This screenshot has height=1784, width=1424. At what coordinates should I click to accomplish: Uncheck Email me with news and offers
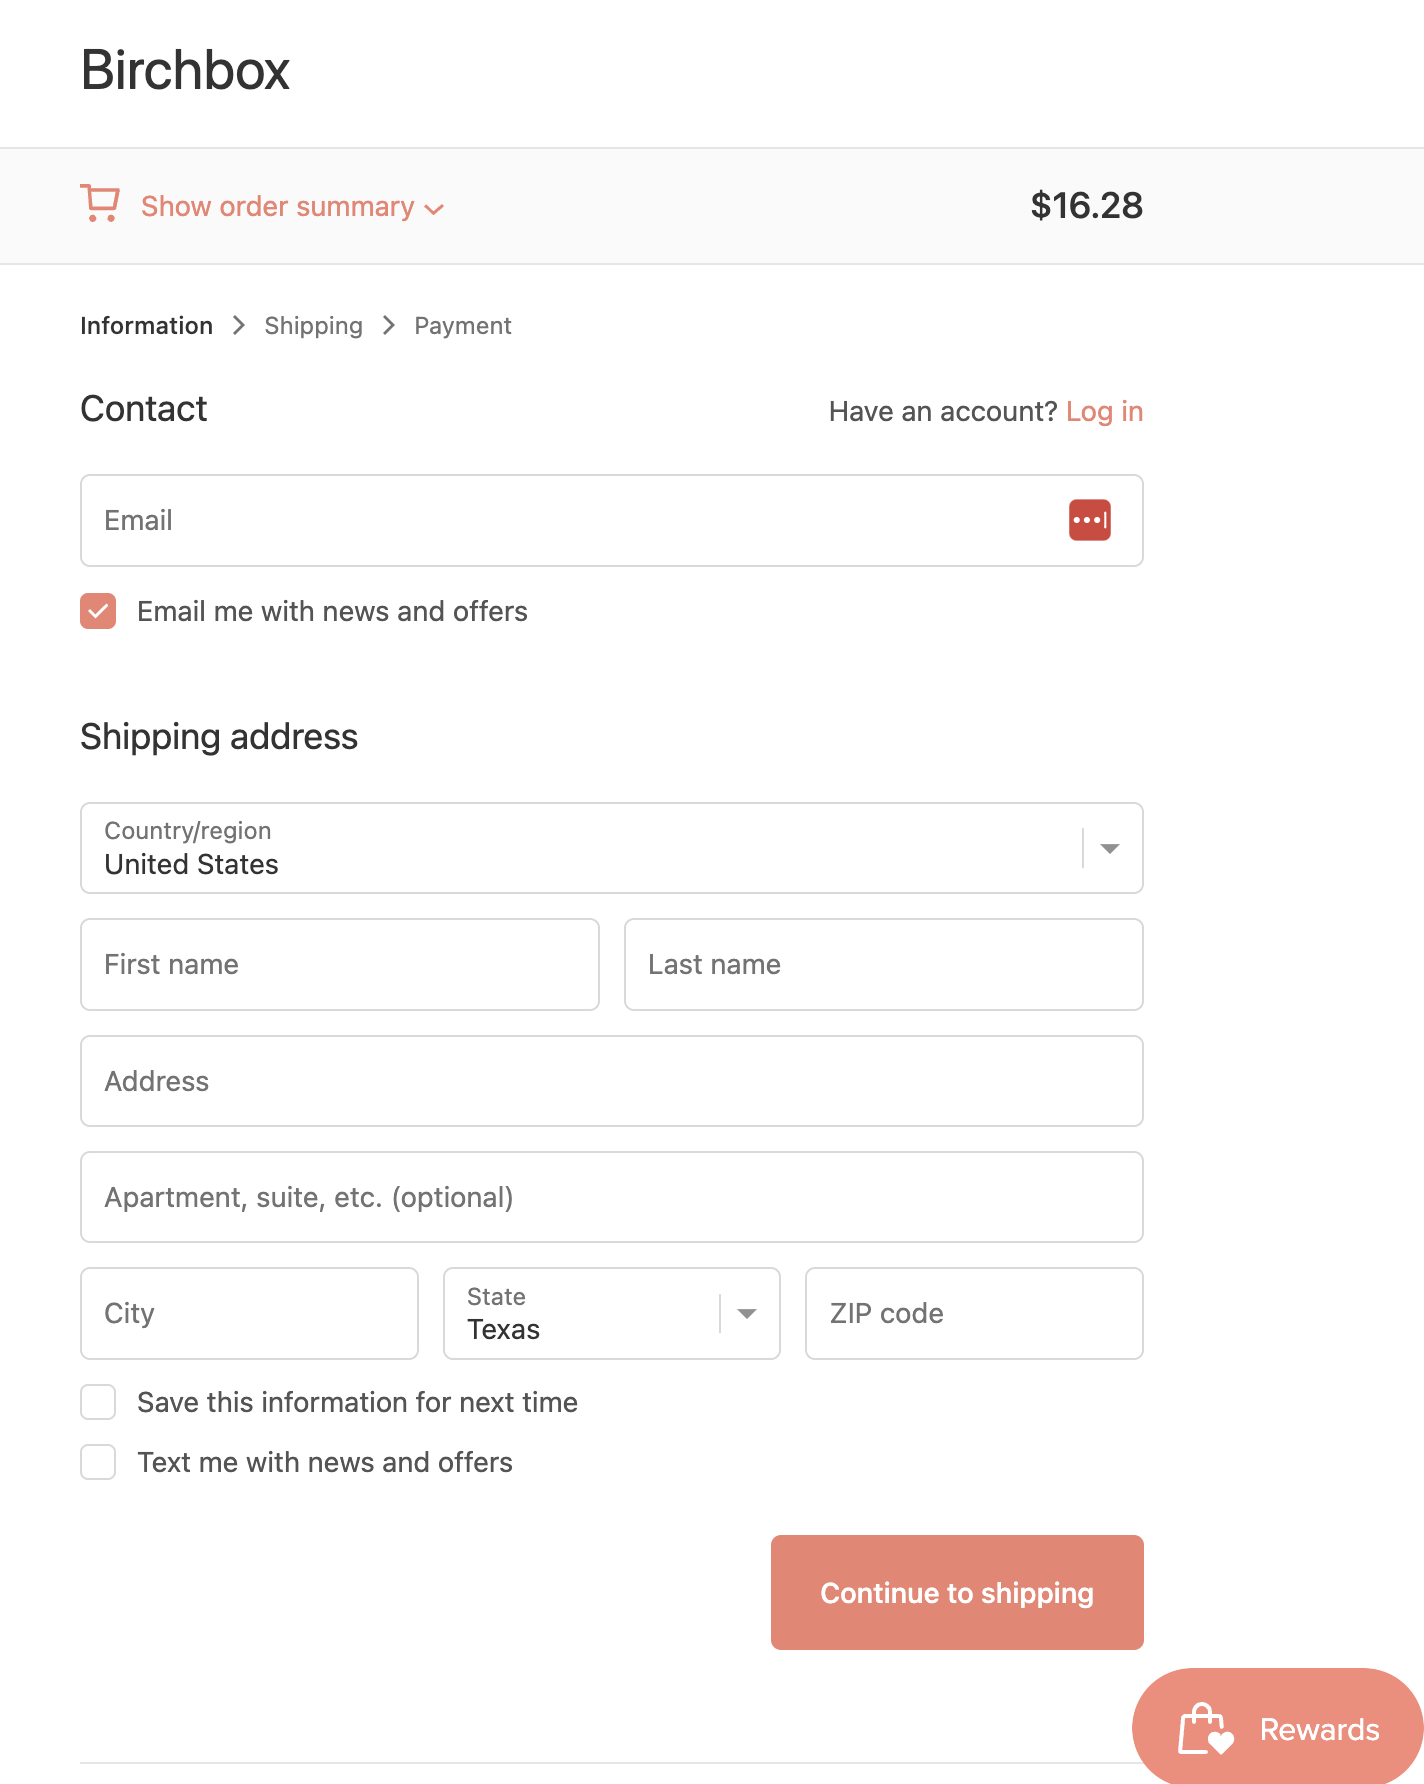pyautogui.click(x=98, y=611)
